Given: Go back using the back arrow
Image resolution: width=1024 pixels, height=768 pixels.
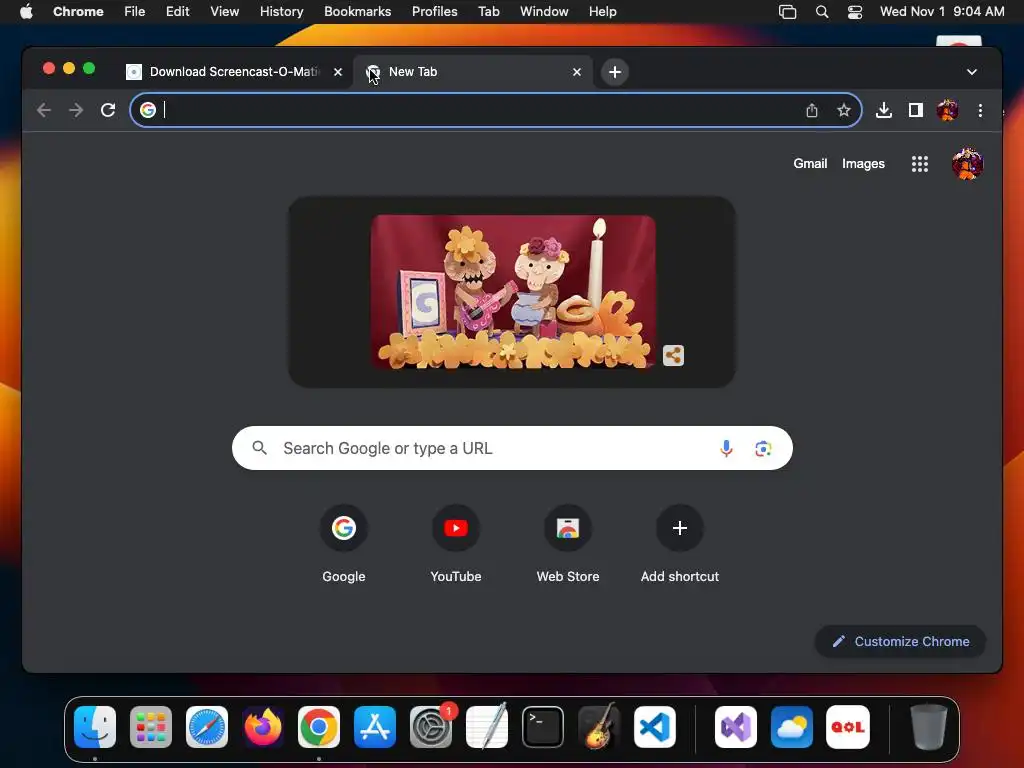Looking at the screenshot, I should coord(44,110).
